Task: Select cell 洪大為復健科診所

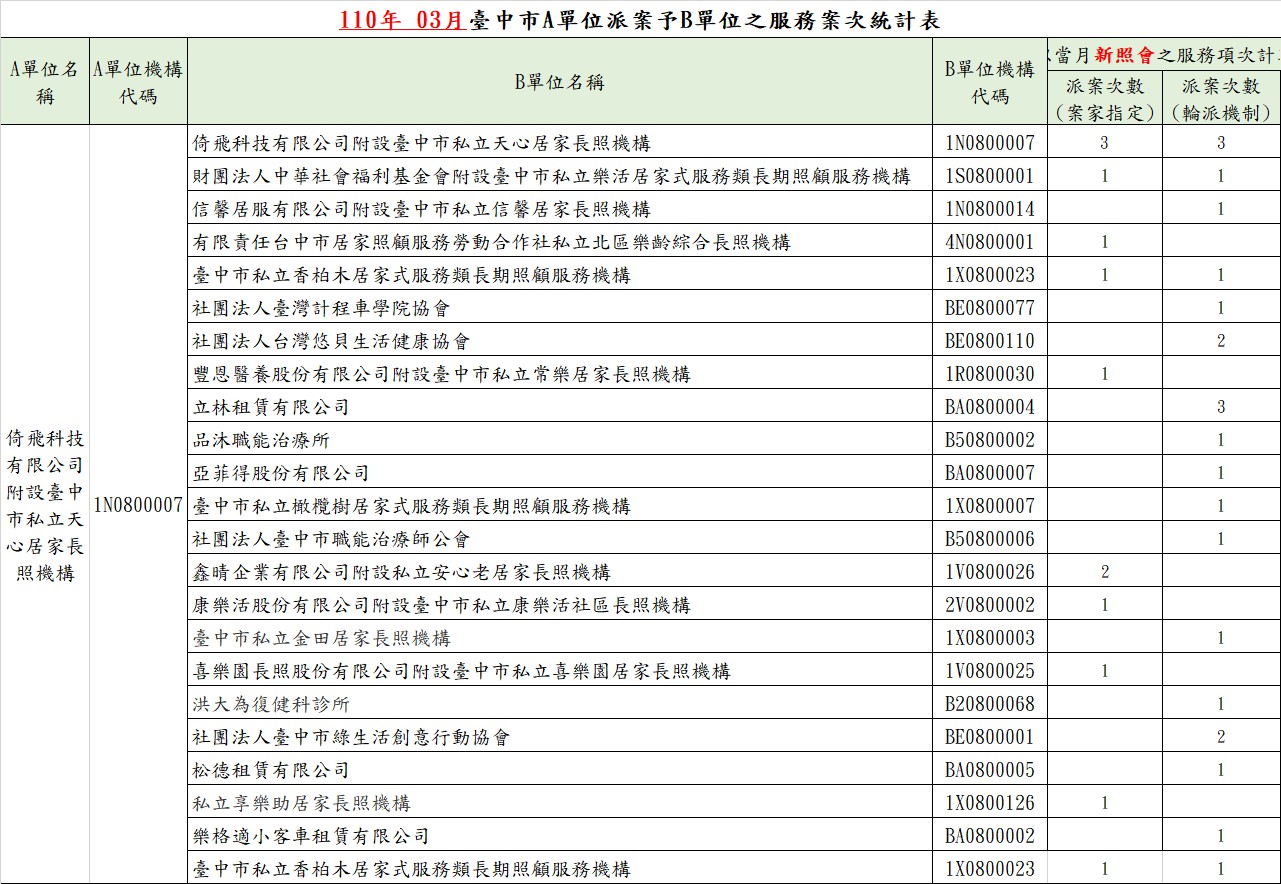Action: (x=560, y=704)
